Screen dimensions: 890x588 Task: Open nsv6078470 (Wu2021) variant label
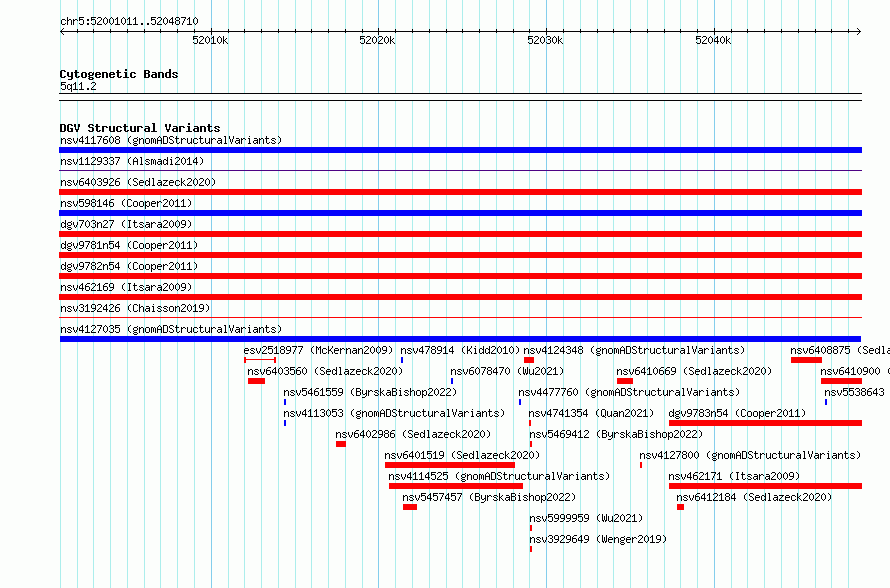507,371
